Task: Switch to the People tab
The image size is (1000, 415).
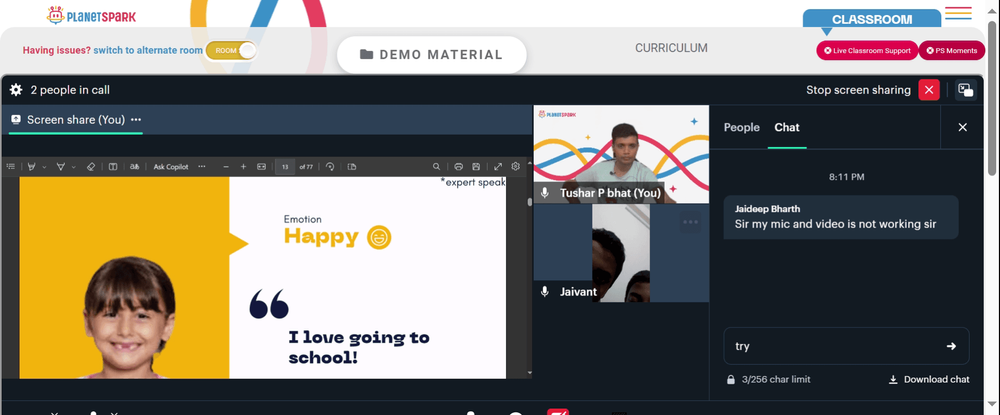Action: point(742,127)
